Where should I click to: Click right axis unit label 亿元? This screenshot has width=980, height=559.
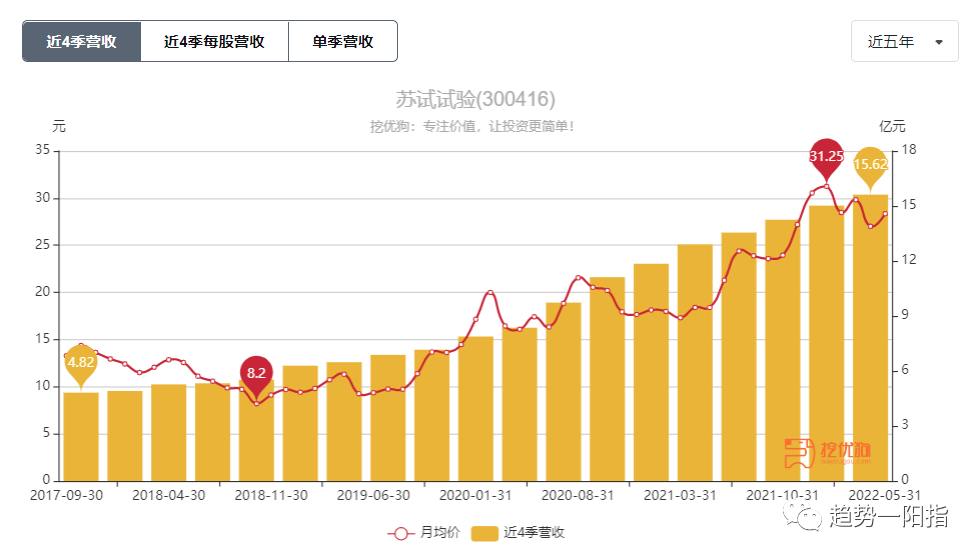[x=892, y=126]
